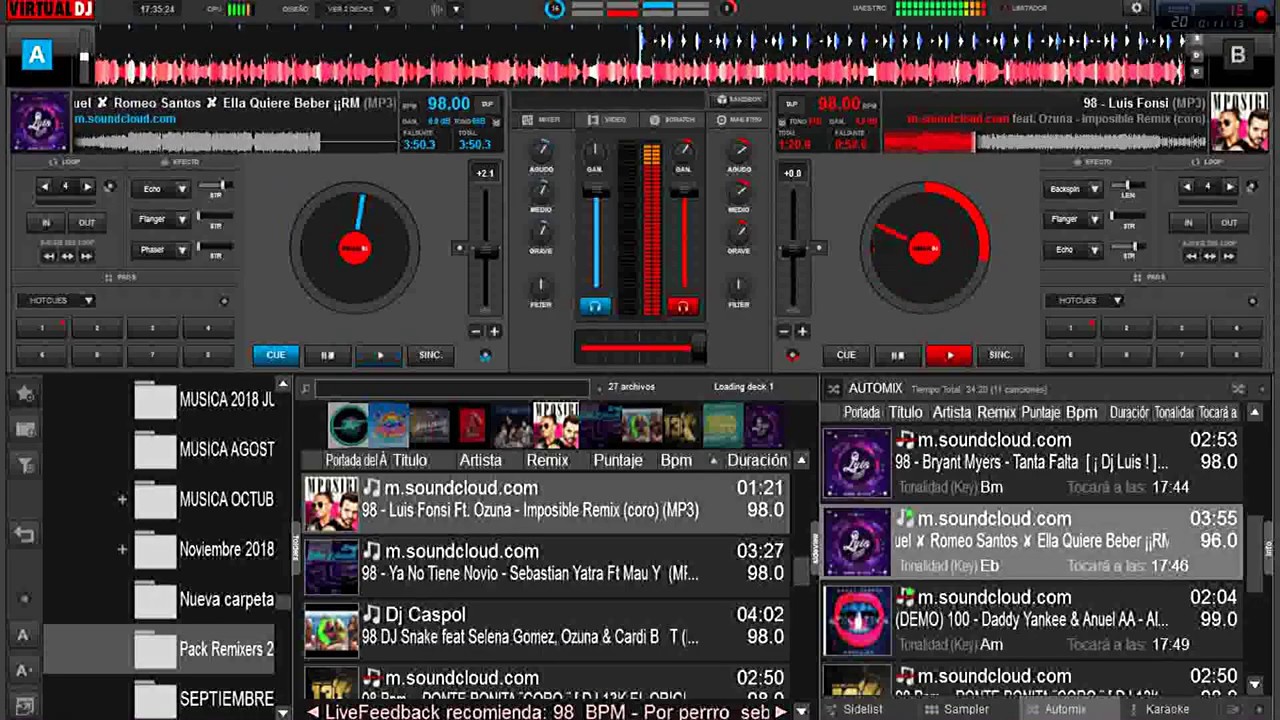Viewport: 1280px width, 720px height.
Task: Select the deck A waveform button
Action: tap(37, 55)
